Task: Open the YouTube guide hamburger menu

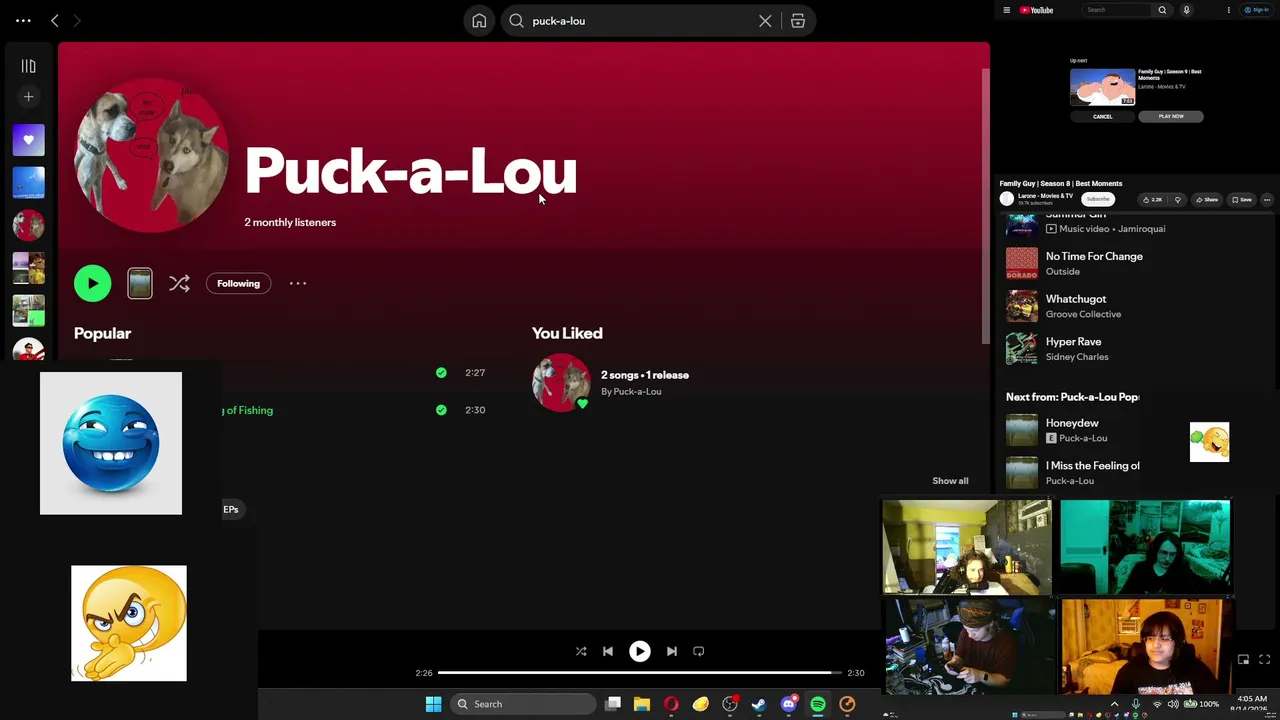Action: click(1007, 10)
